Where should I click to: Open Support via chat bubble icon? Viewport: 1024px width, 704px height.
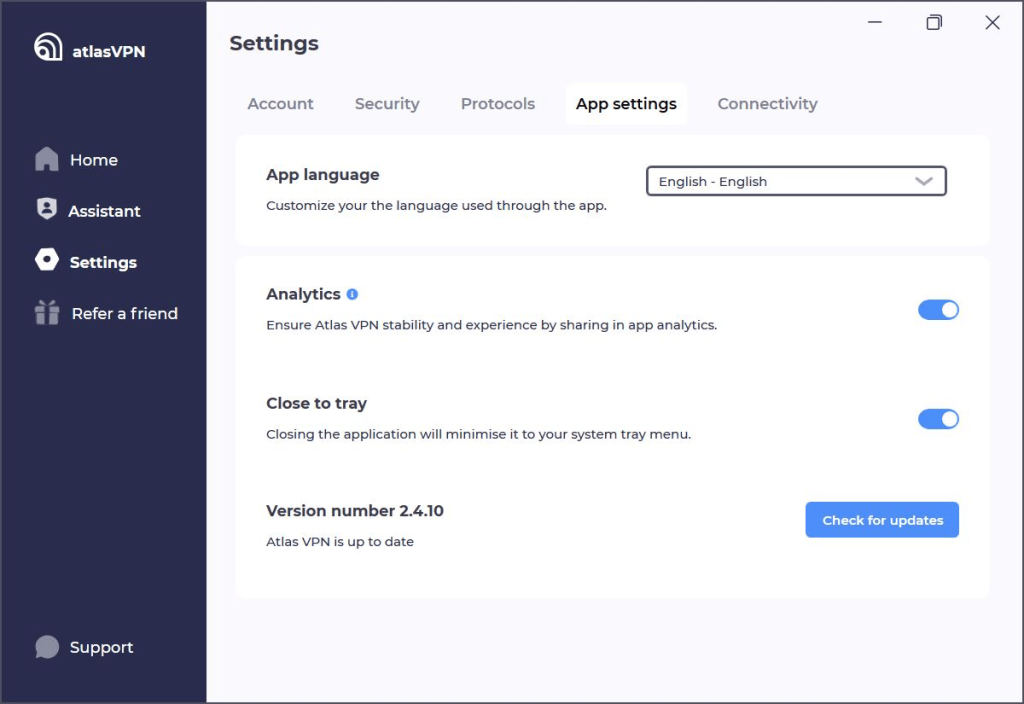[x=47, y=647]
